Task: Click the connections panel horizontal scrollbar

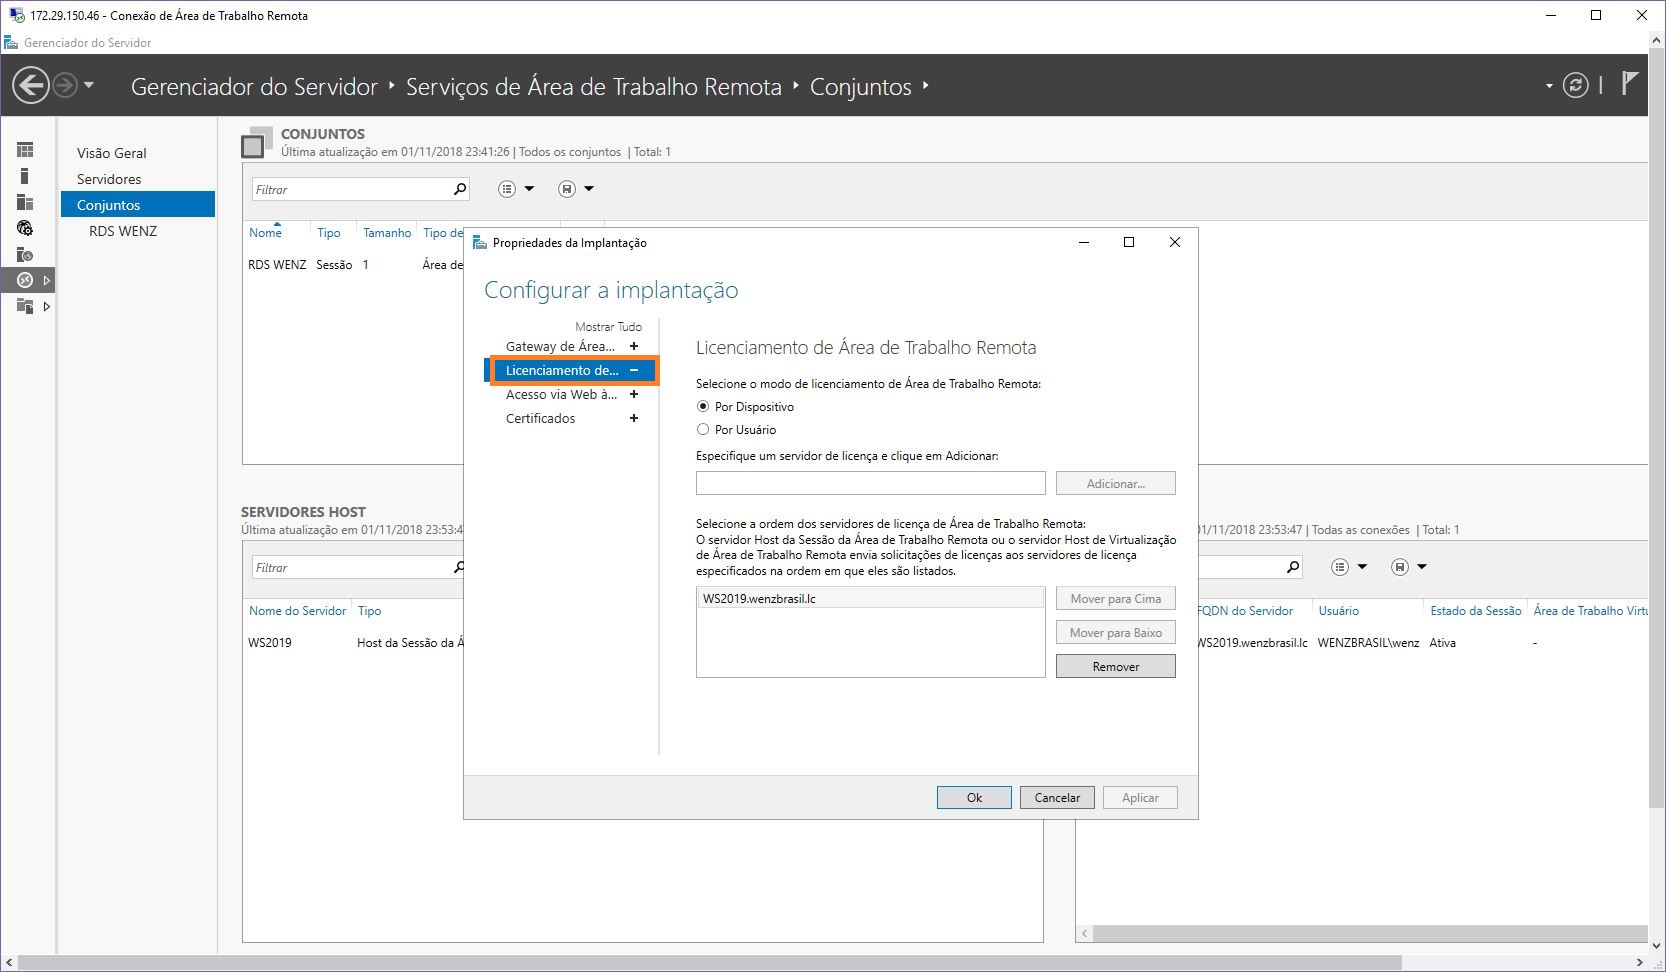Action: coord(1370,934)
